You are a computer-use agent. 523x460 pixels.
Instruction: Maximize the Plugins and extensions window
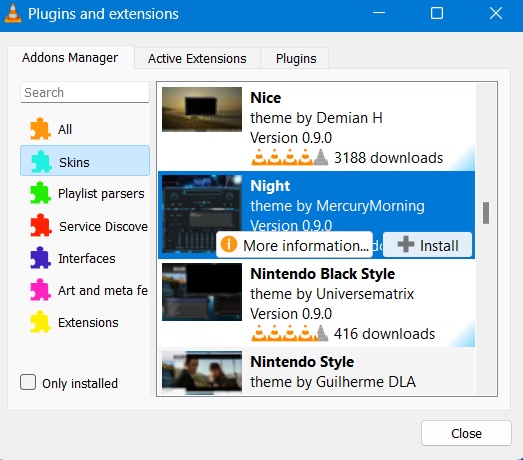[437, 13]
